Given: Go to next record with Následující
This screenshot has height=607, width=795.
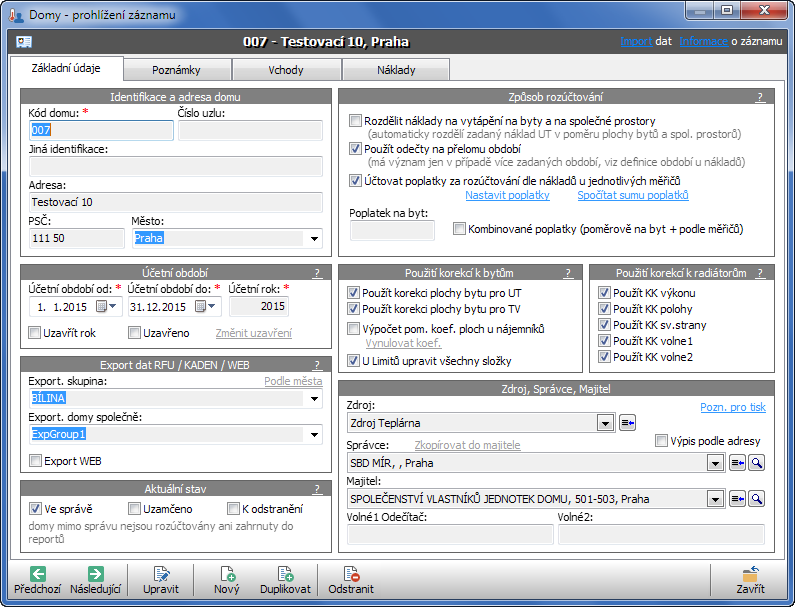Looking at the screenshot, I should [x=95, y=580].
